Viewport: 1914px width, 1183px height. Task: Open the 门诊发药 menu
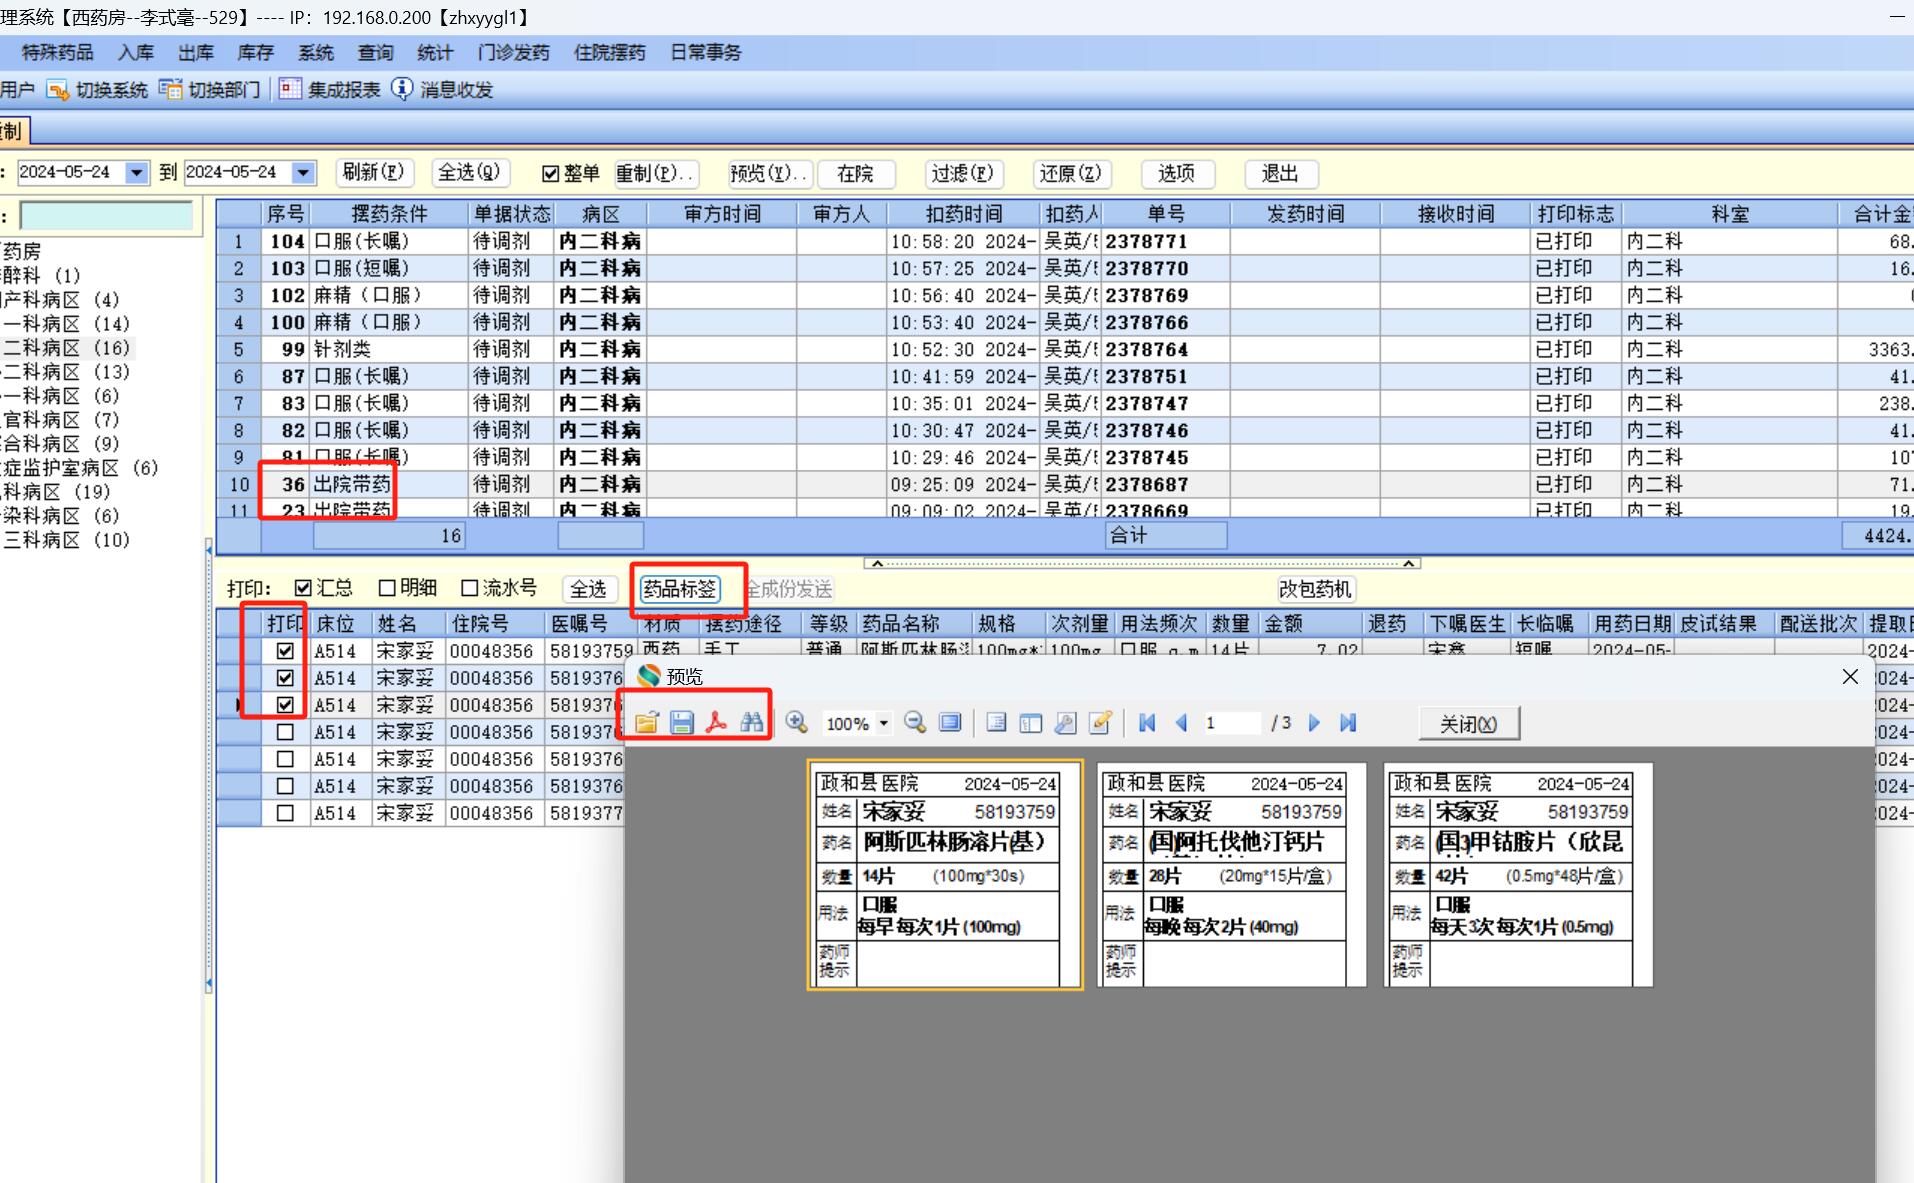coord(514,53)
